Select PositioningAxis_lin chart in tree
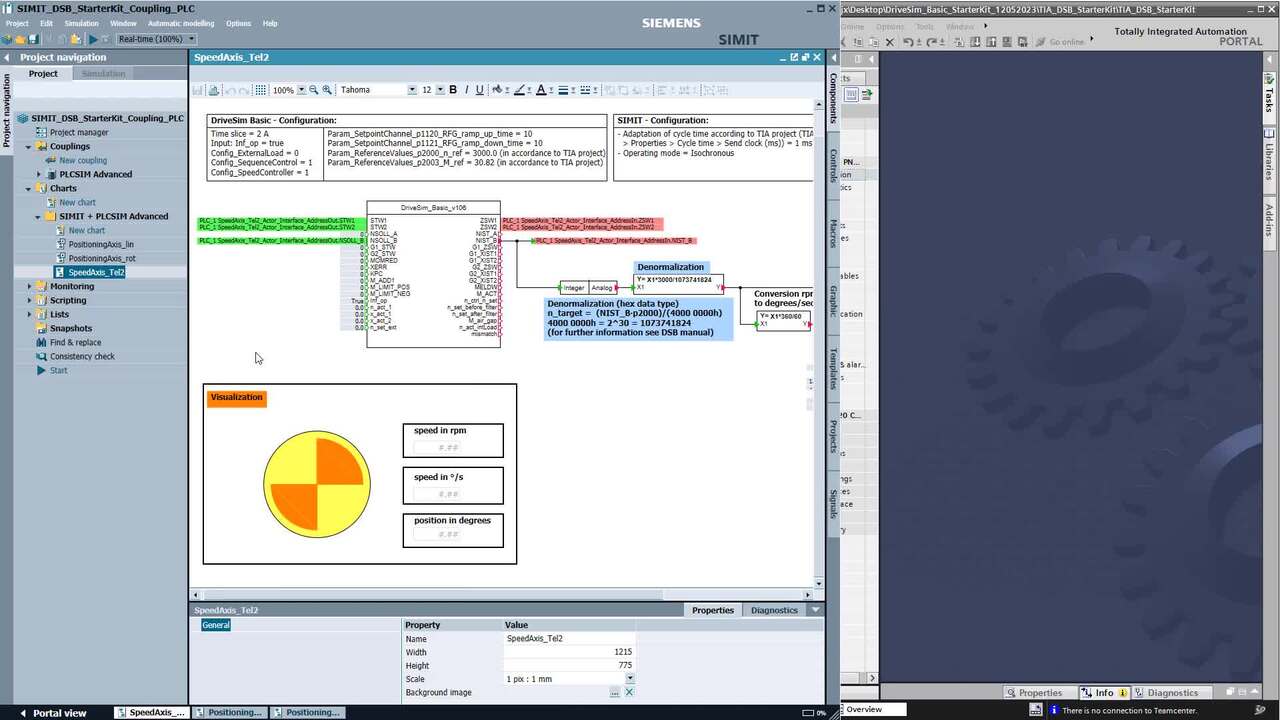The image size is (1280, 720). click(100, 244)
